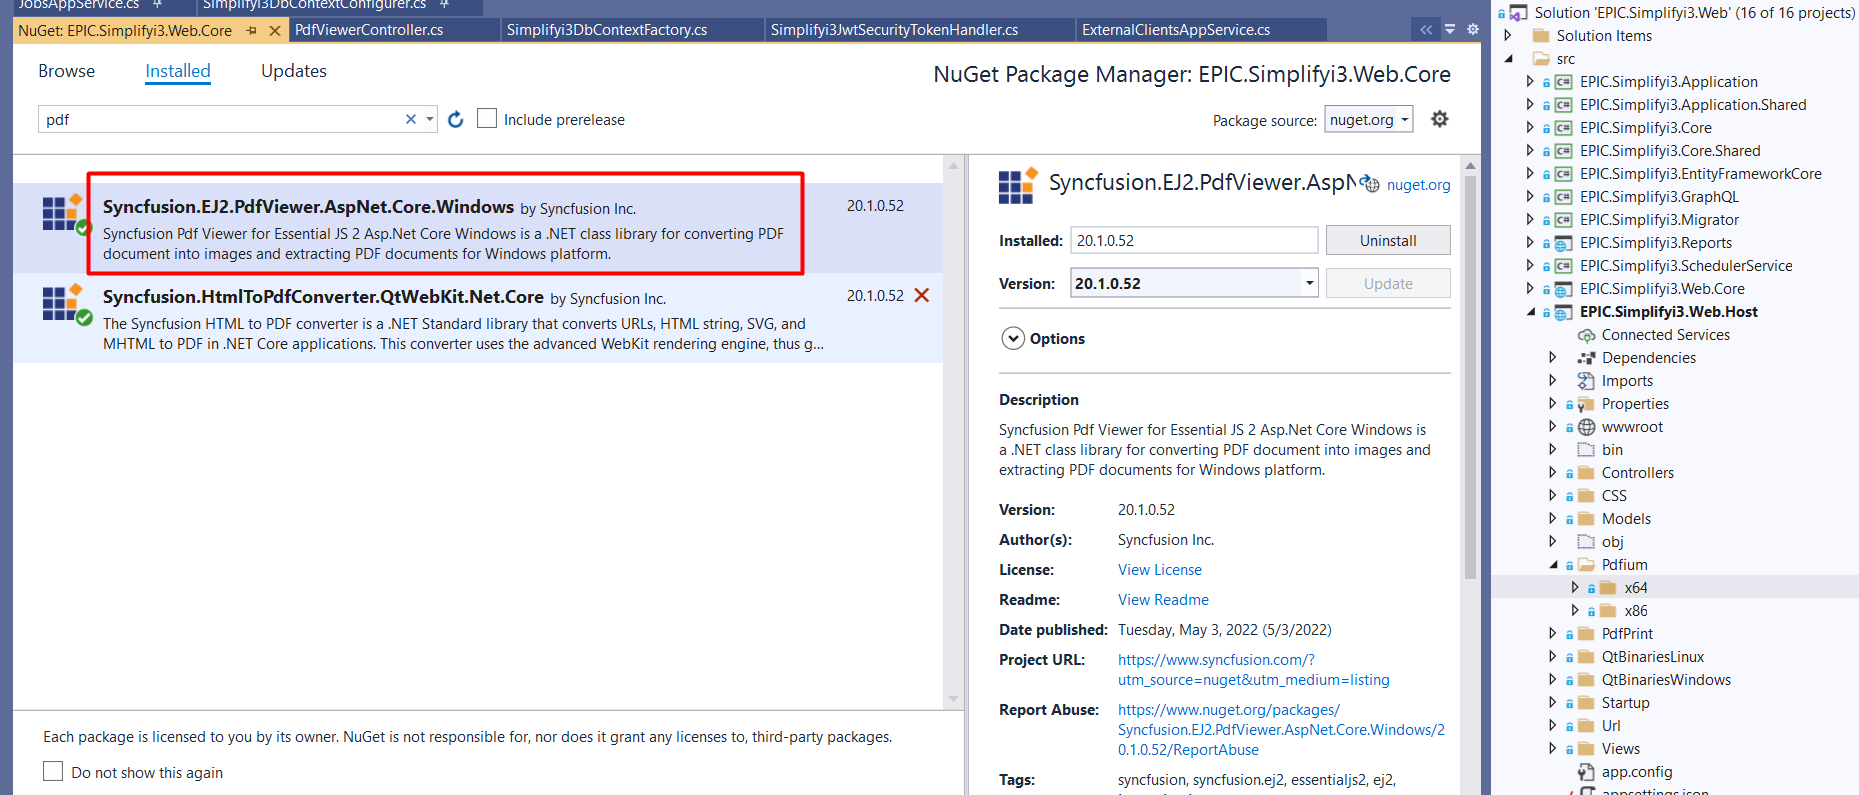Viewport: 1859px width, 795px height.
Task: Switch to Updates tab
Action: 294,71
